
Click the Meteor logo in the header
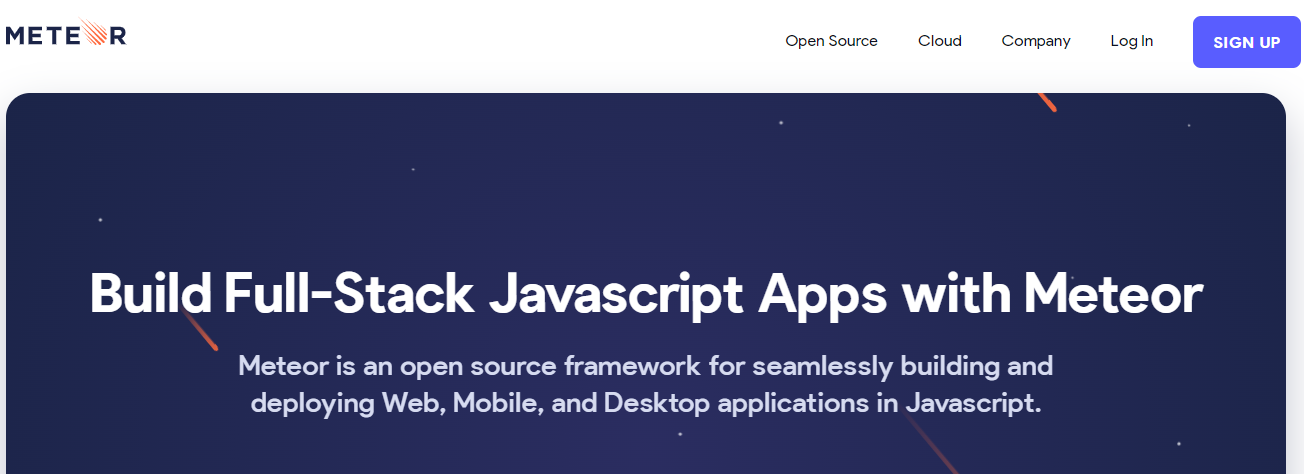(x=66, y=34)
